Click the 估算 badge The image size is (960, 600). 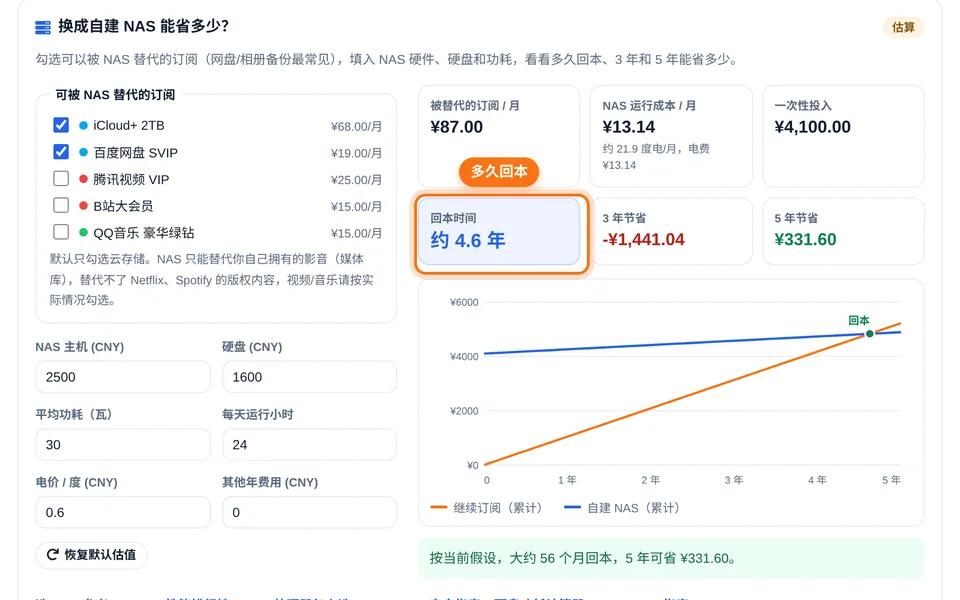(x=903, y=27)
